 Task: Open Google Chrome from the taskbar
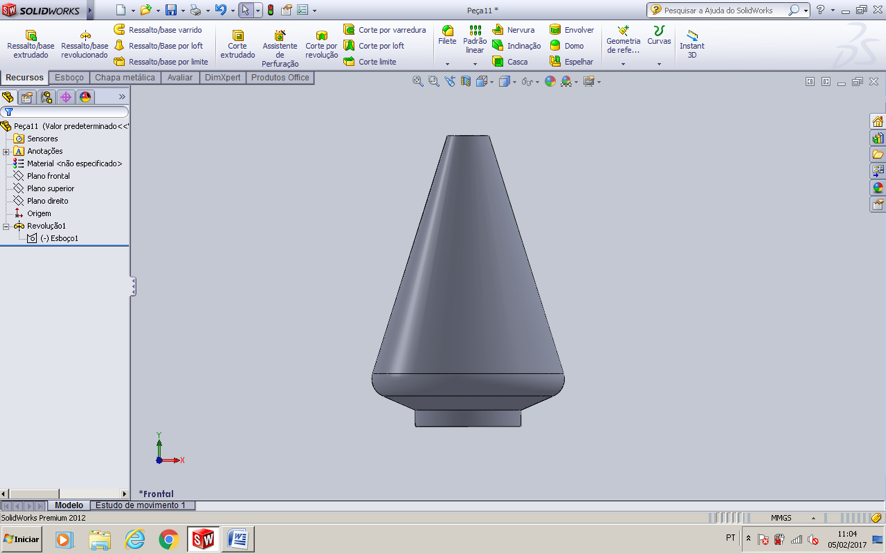pos(168,539)
